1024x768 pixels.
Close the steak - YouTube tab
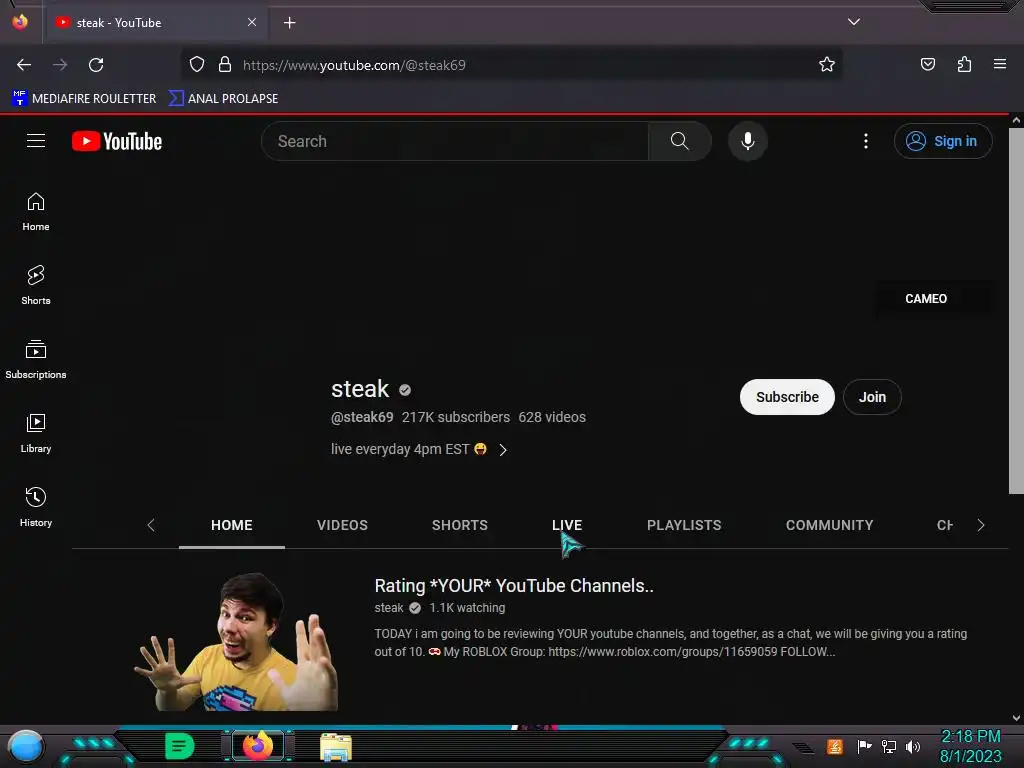click(x=251, y=22)
